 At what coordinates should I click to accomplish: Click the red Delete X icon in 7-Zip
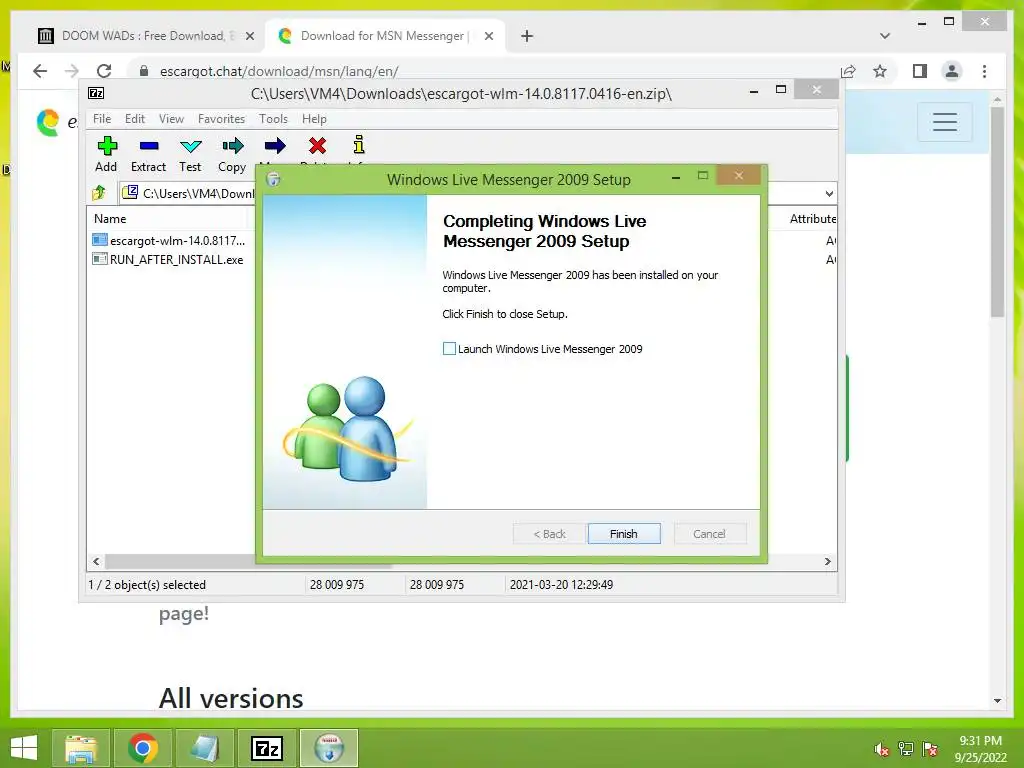coord(317,146)
